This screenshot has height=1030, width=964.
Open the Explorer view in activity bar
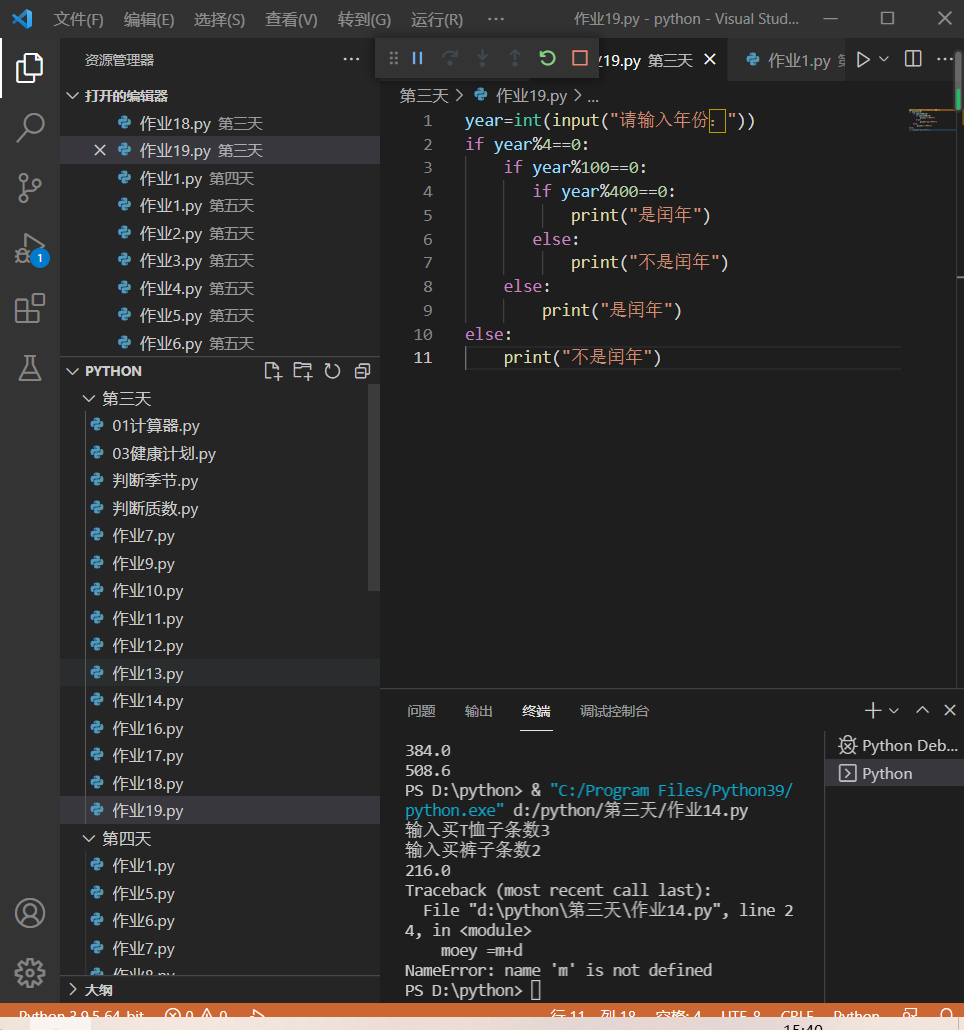click(x=30, y=68)
